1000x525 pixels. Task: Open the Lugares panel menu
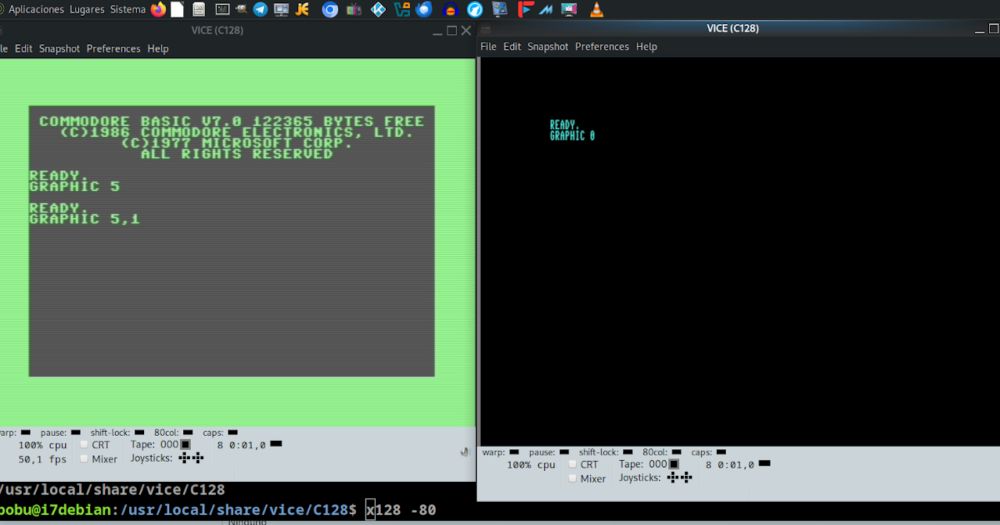(87, 10)
